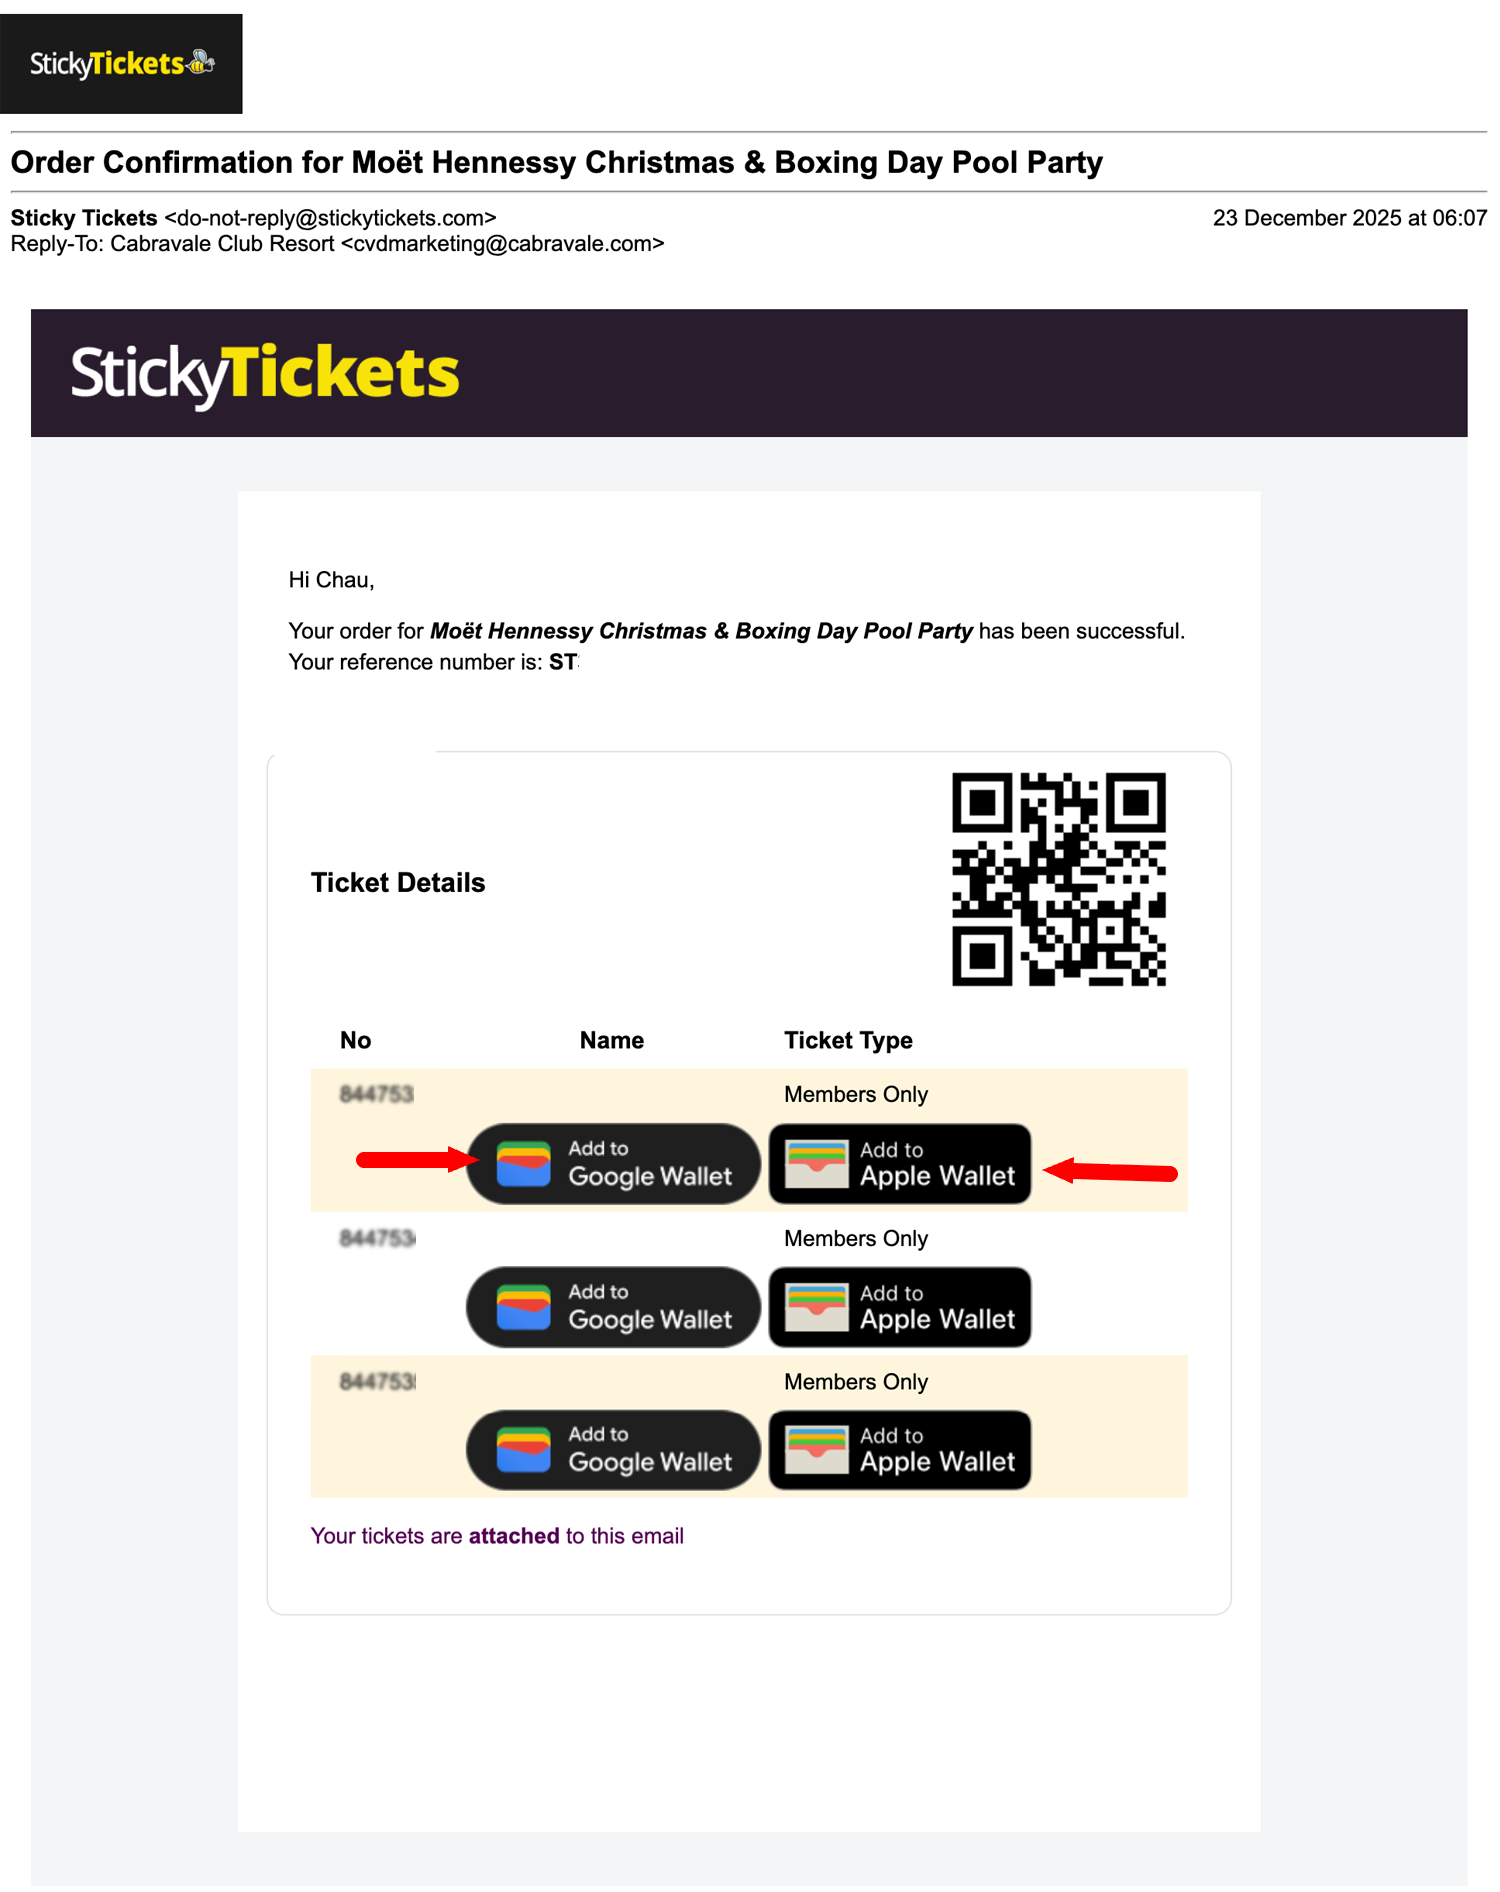
Task: Click the Apple Wallet icon, first ticket
Action: [816, 1164]
